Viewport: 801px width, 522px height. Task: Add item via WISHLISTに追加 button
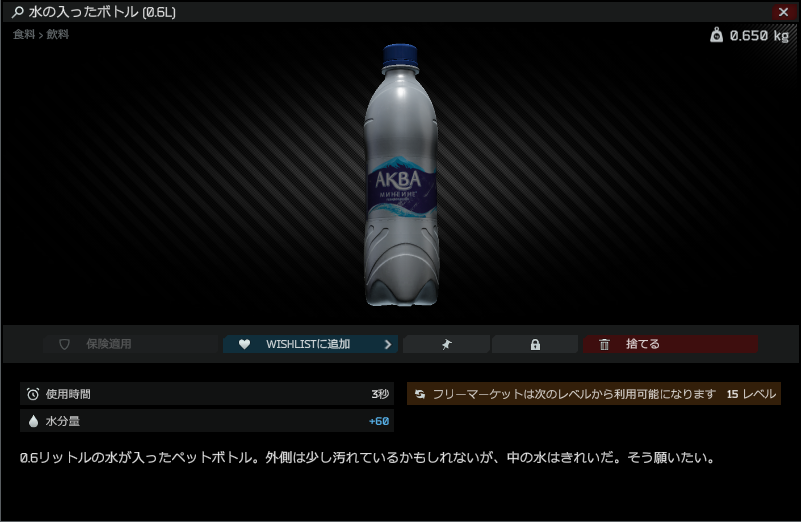310,344
